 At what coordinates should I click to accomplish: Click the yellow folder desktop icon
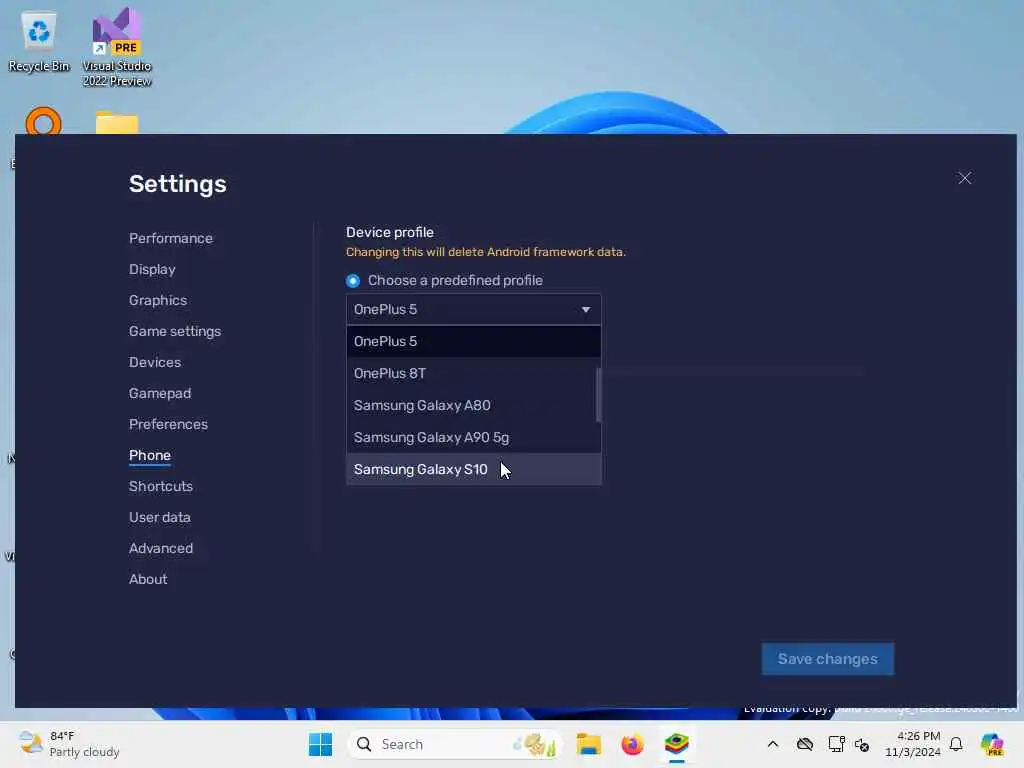point(117,123)
